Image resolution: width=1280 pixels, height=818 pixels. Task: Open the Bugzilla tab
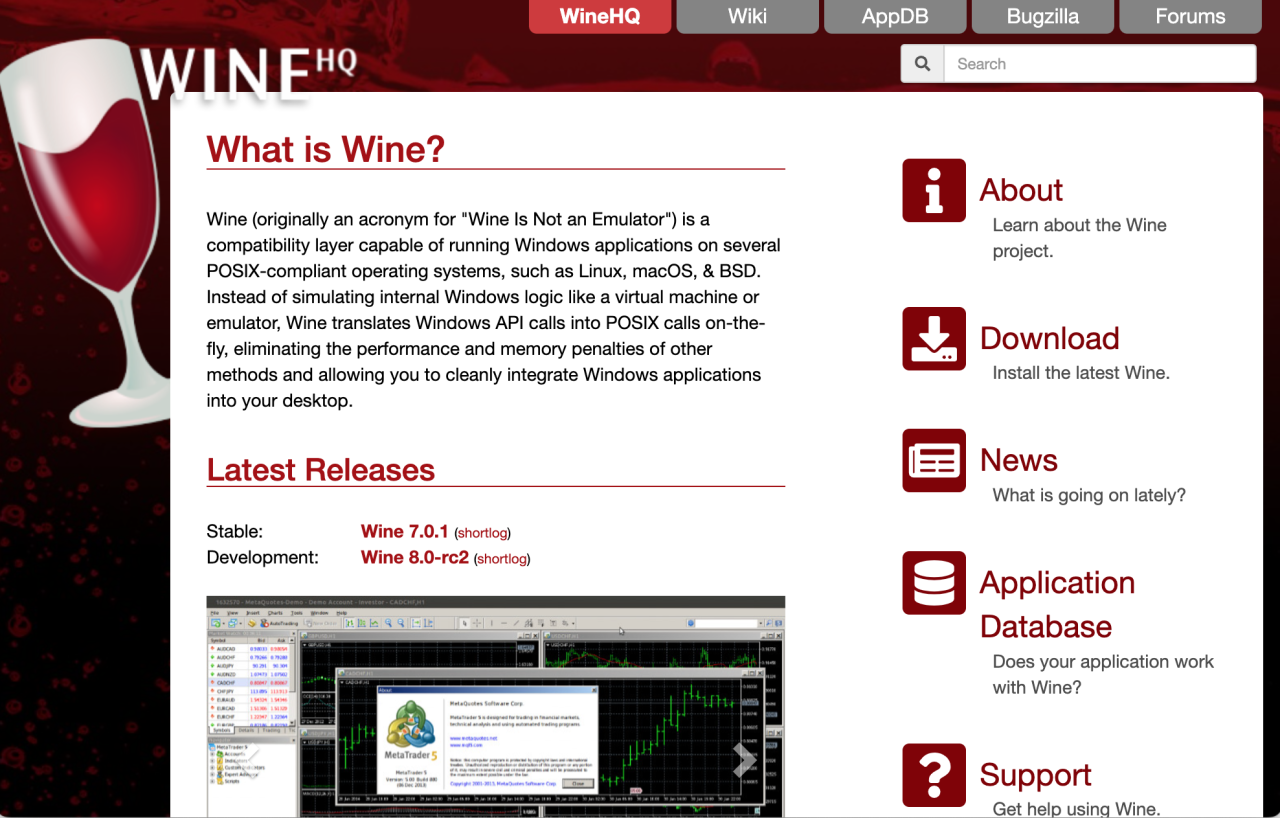(1042, 16)
